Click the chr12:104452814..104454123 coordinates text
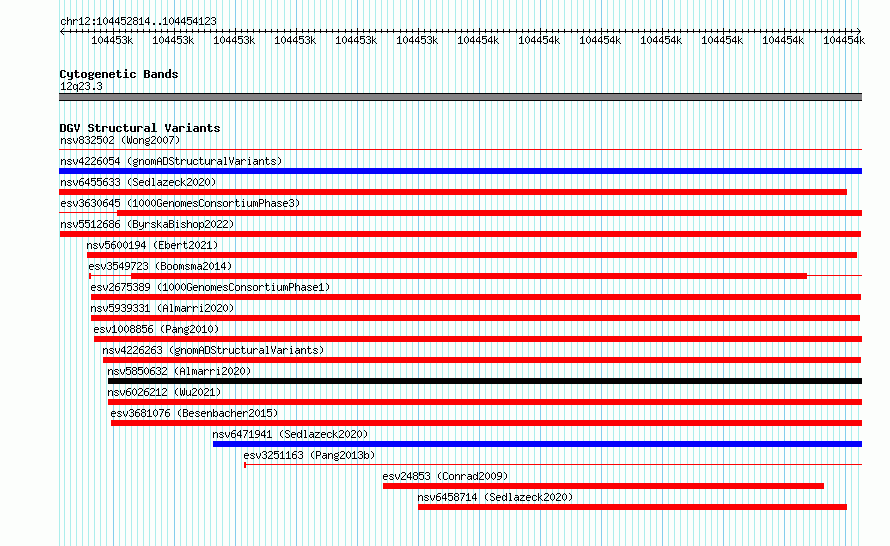The image size is (890, 546). pyautogui.click(x=138, y=21)
